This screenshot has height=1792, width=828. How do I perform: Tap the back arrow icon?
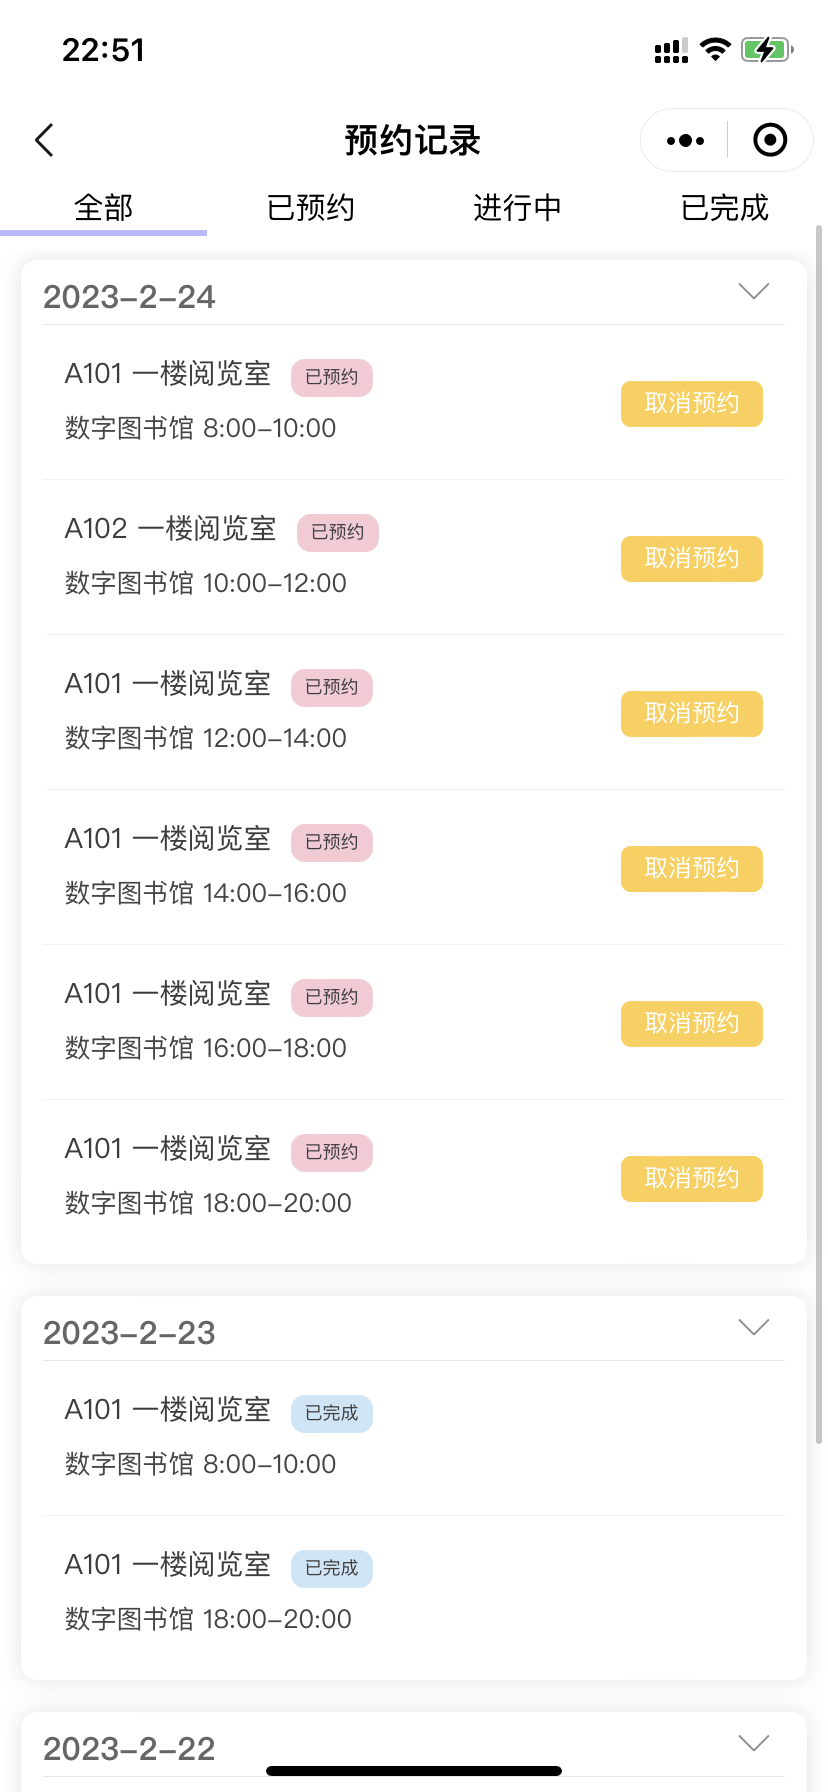click(44, 141)
